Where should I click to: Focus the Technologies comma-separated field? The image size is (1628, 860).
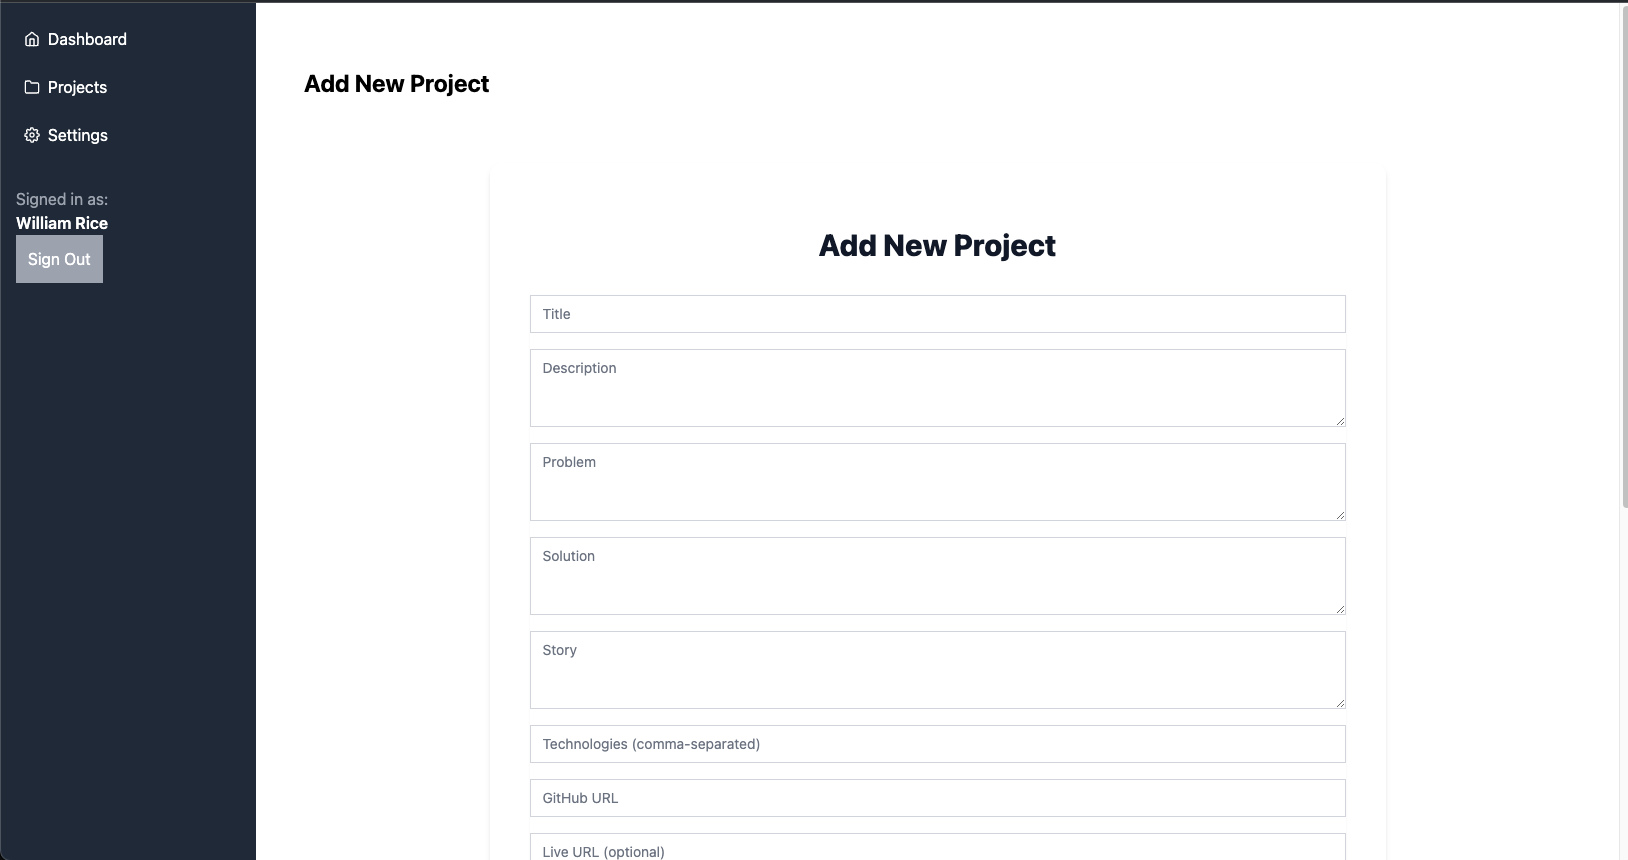click(937, 744)
